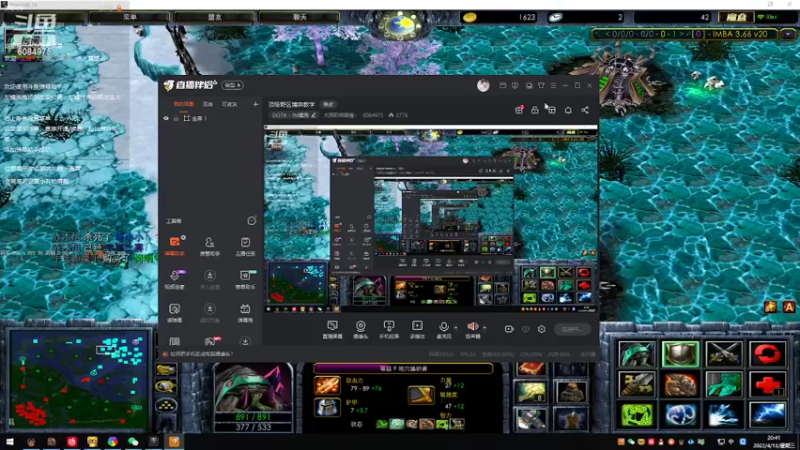800x450 pixels.
Task: Cast the blue lightning bolt ability
Action: coord(767,415)
